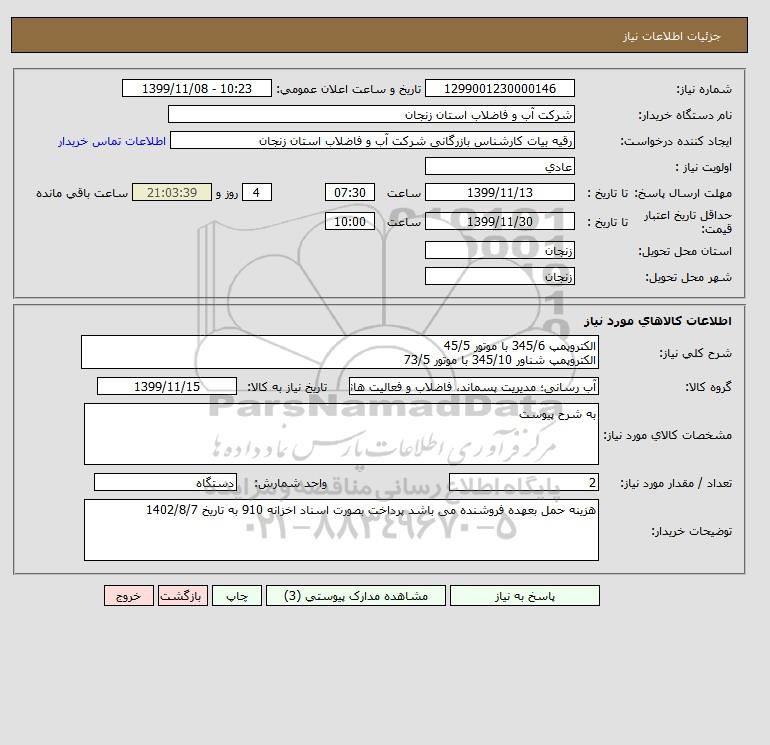Click the priority field 'عادي'
The height and width of the screenshot is (745, 770).
(499, 166)
